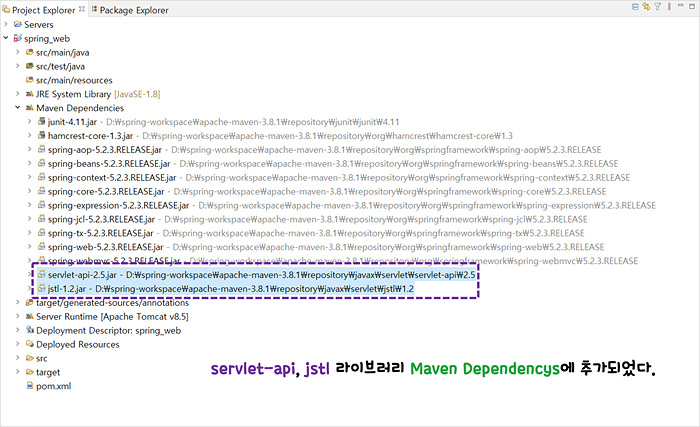
Task: Click the Package Explorer tab icon
Action: (94, 9)
